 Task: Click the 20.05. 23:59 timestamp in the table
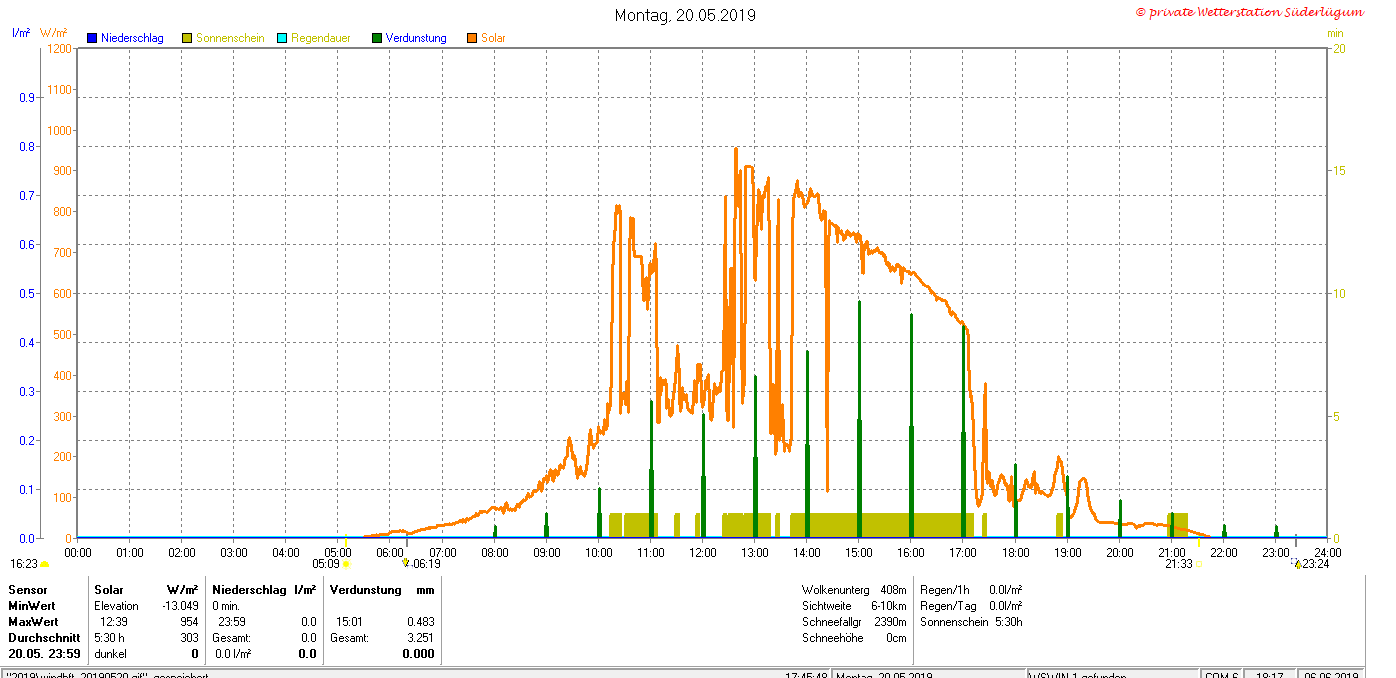(x=43, y=654)
